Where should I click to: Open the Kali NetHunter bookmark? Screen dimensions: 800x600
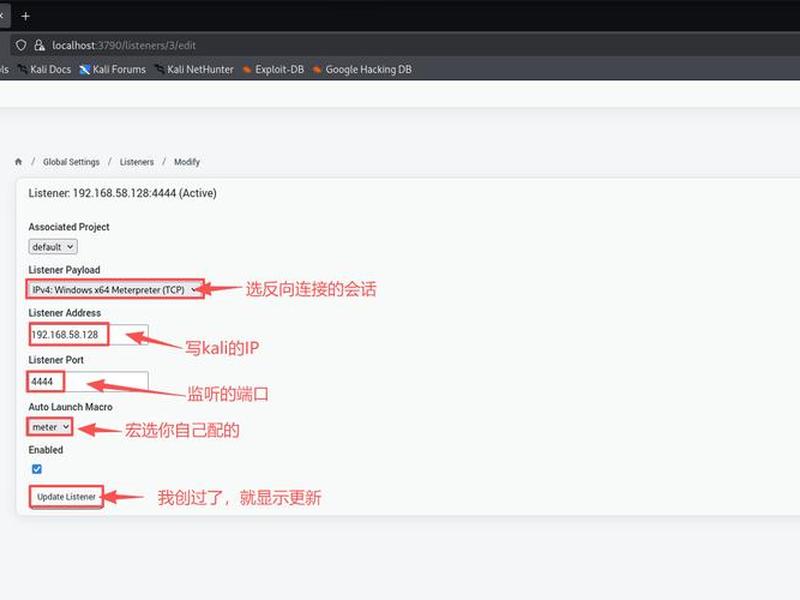click(x=194, y=69)
